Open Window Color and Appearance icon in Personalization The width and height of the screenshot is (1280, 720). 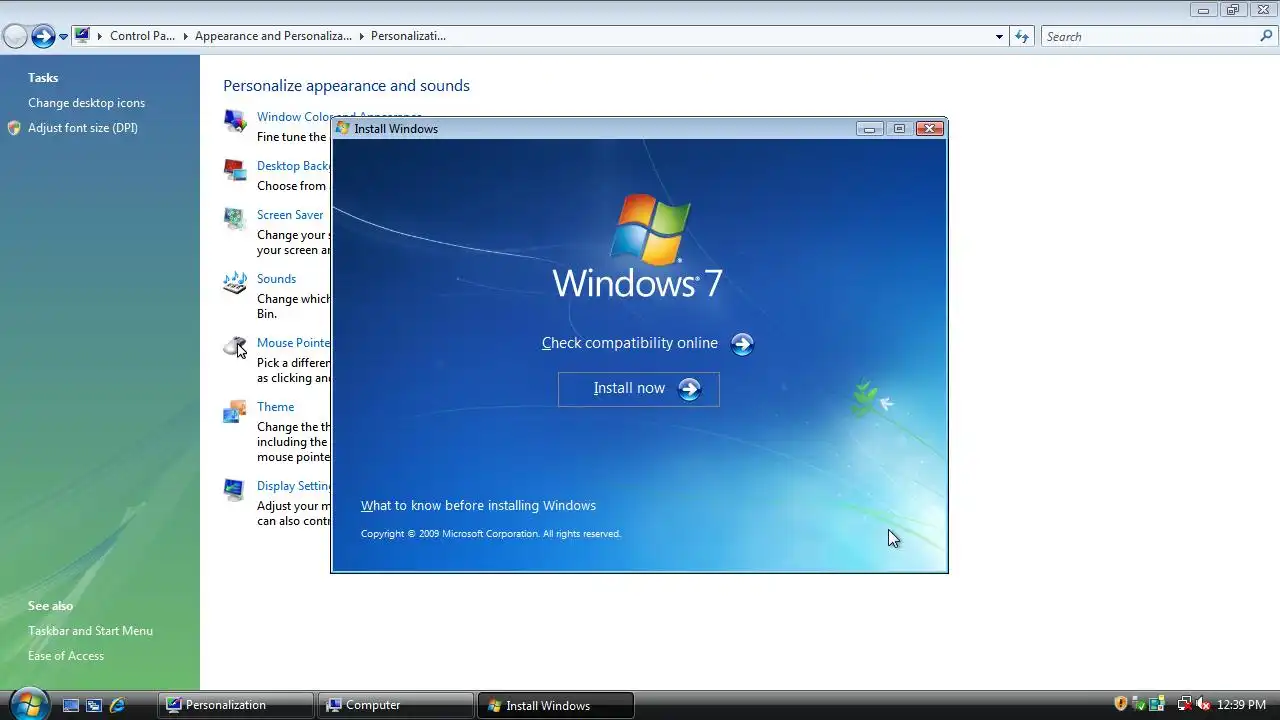[x=235, y=121]
